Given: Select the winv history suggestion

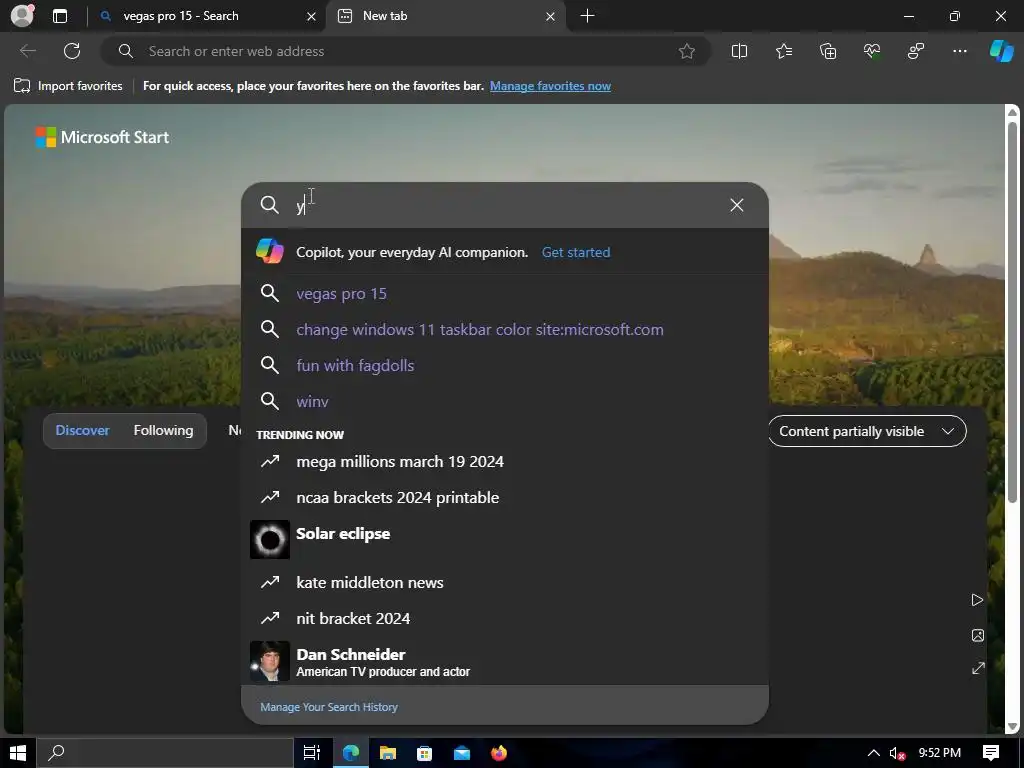Looking at the screenshot, I should coord(504,401).
